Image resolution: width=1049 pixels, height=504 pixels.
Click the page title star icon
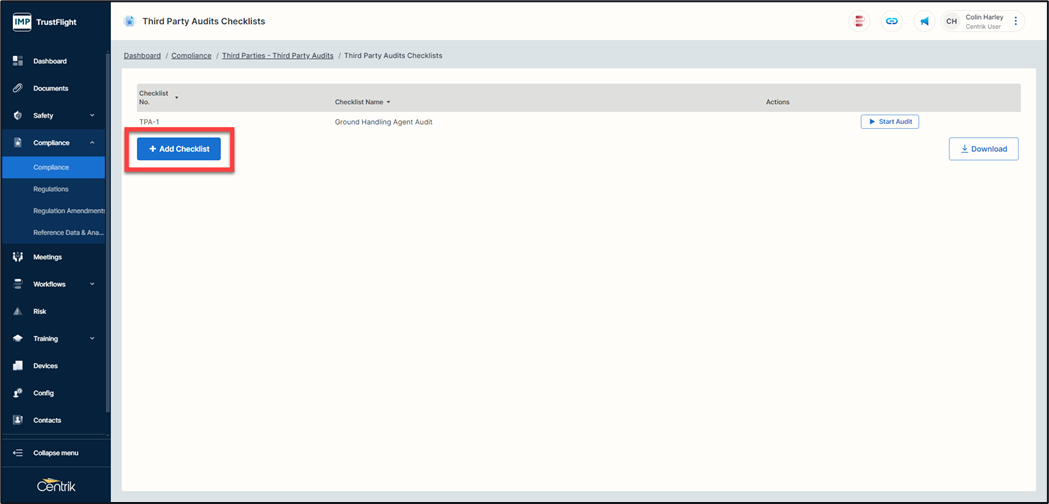point(129,21)
